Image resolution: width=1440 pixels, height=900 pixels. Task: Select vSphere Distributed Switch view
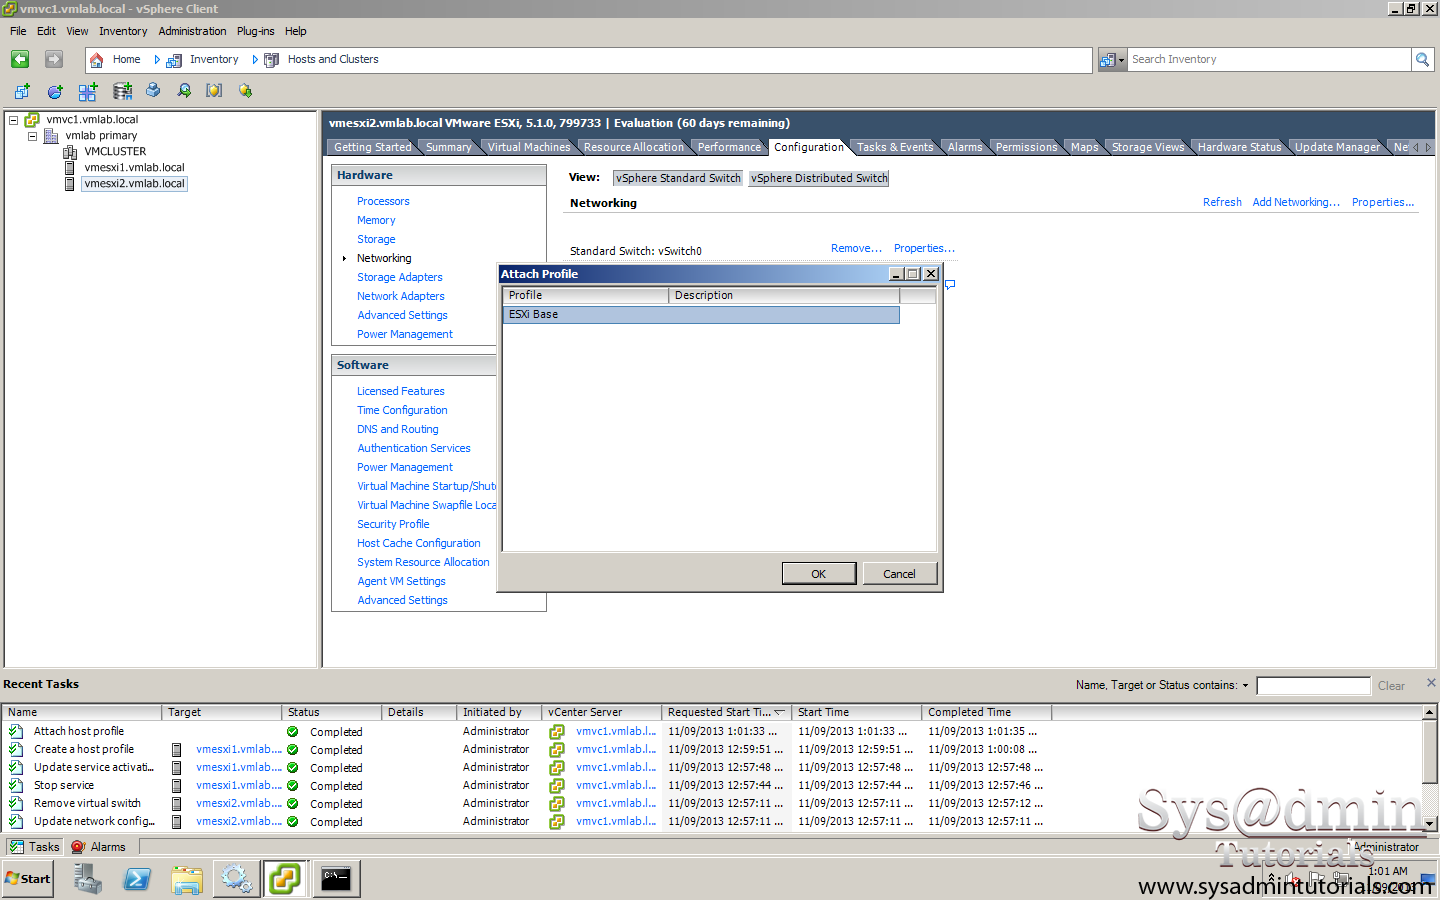pyautogui.click(x=819, y=178)
